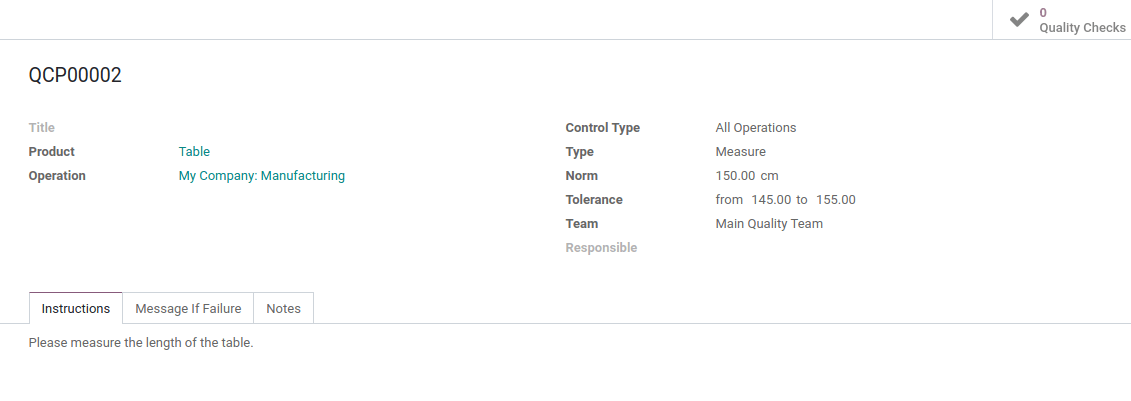The image size is (1131, 401).
Task: Click the Quality Checks checkmark icon
Action: point(1019,19)
